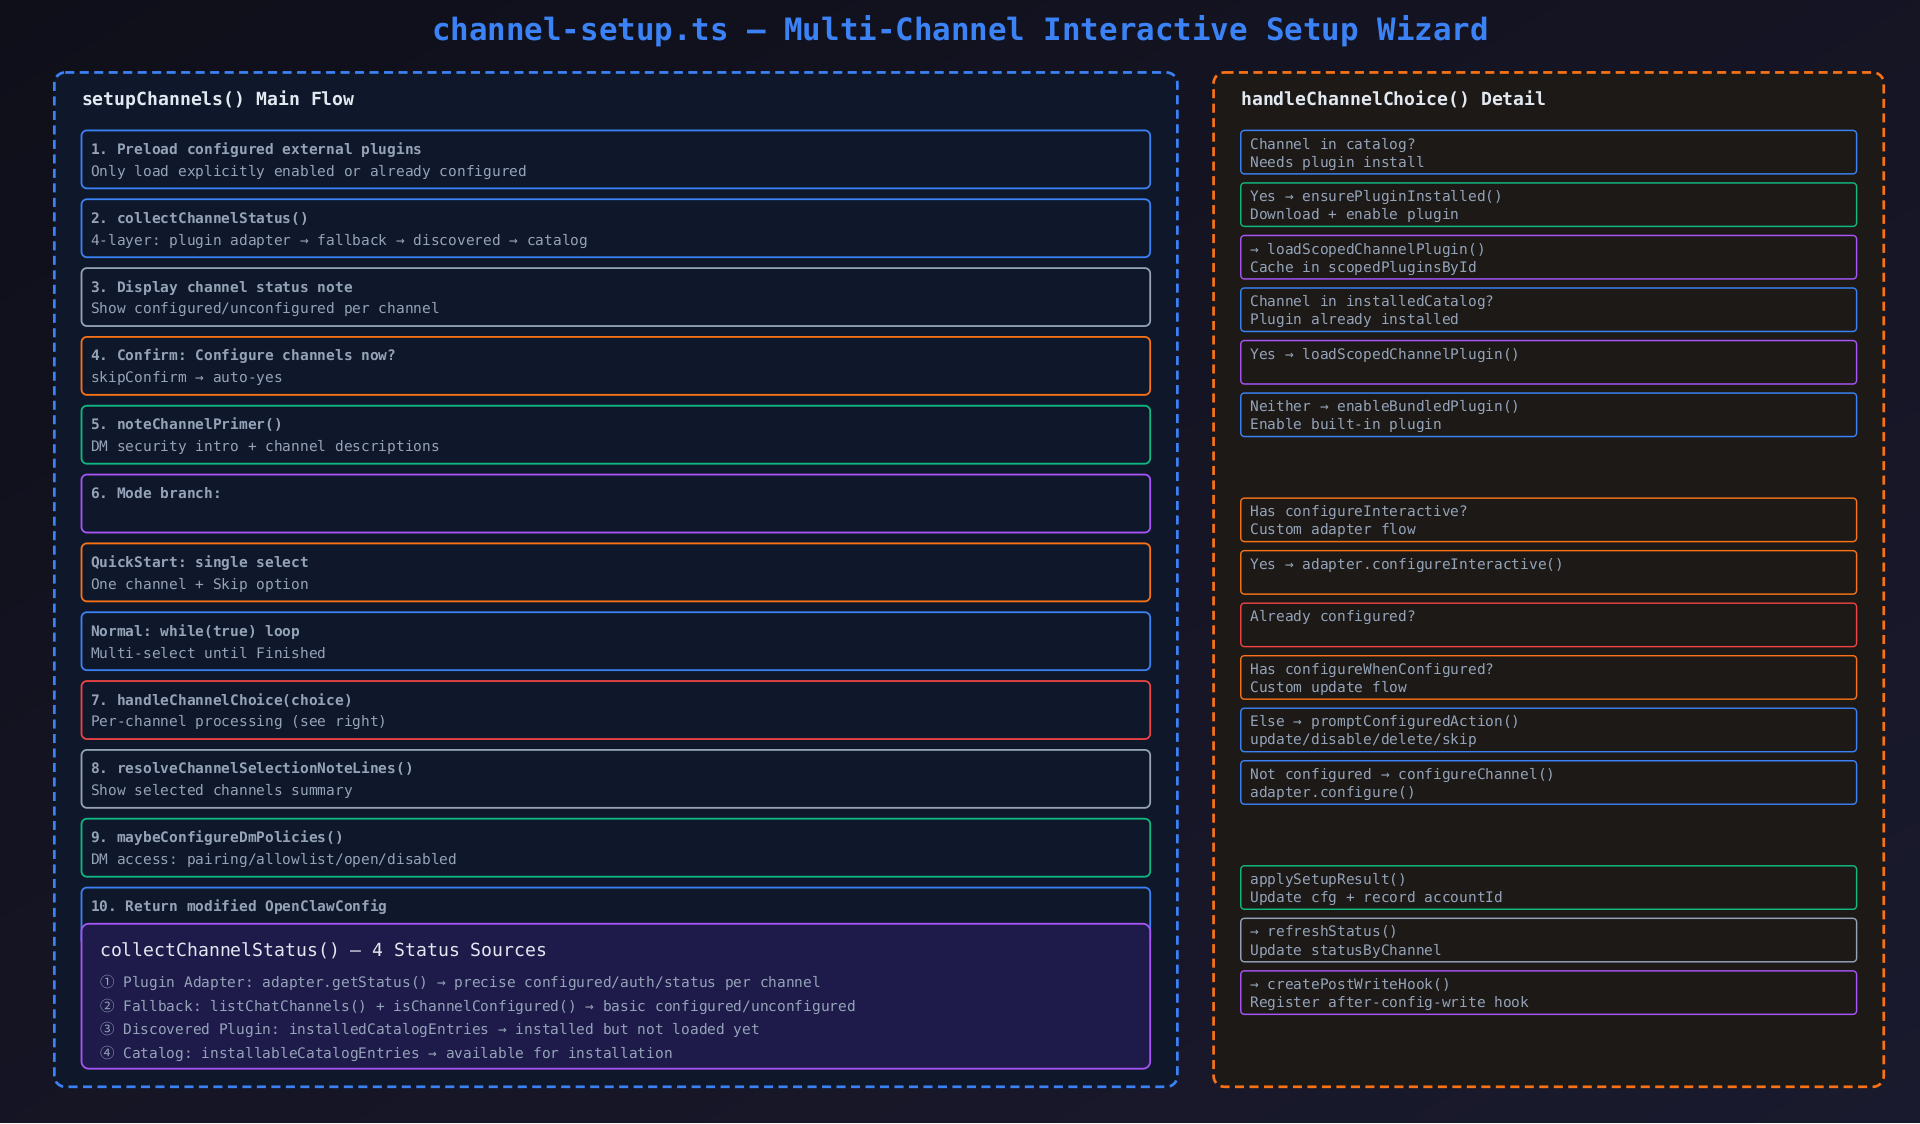Select the 'Already configured?' red box

1548,625
